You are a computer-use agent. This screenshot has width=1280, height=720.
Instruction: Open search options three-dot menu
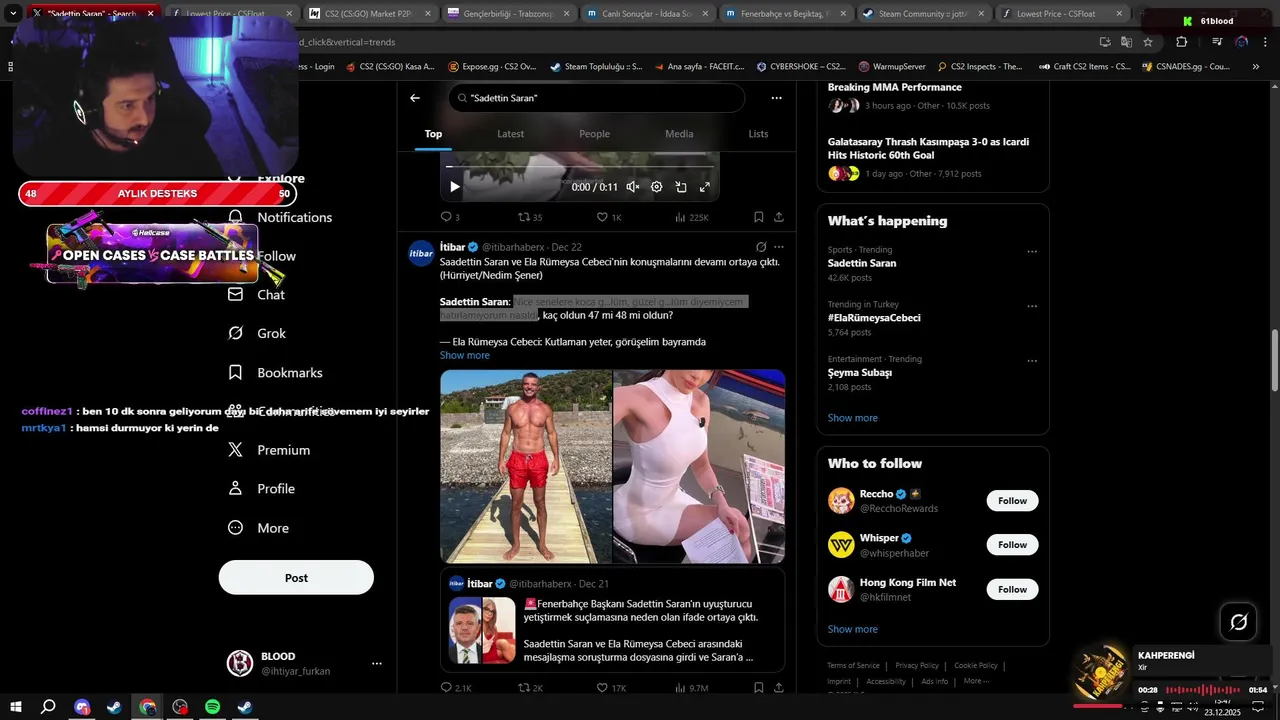pyautogui.click(x=776, y=98)
